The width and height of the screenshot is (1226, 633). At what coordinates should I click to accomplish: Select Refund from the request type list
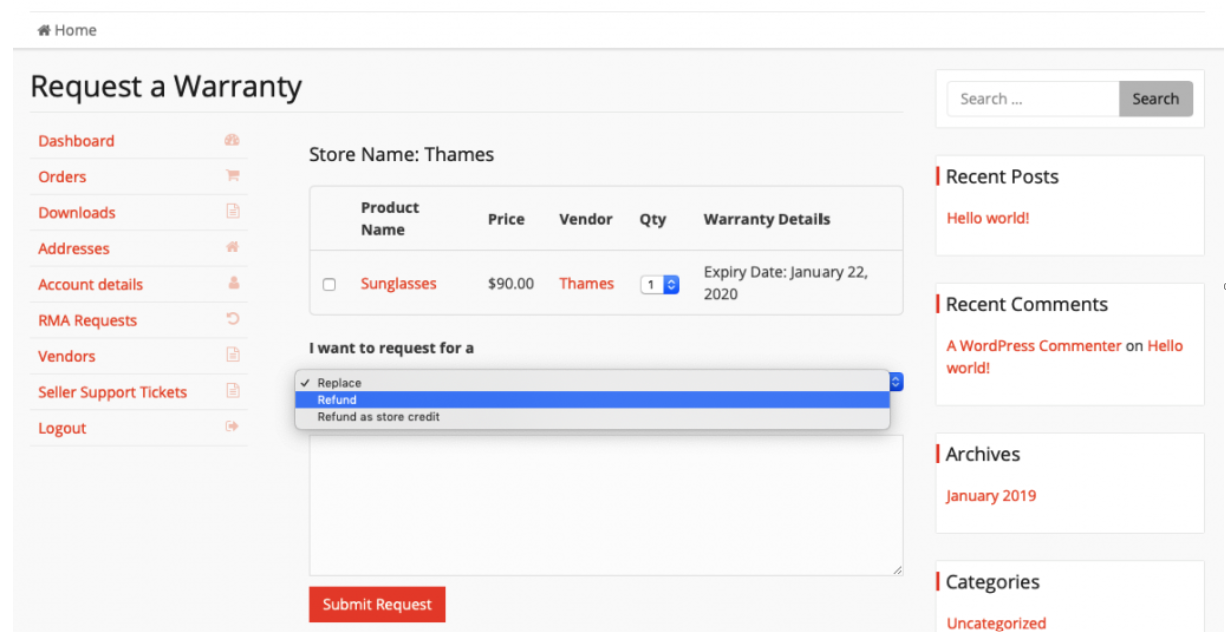(x=337, y=400)
